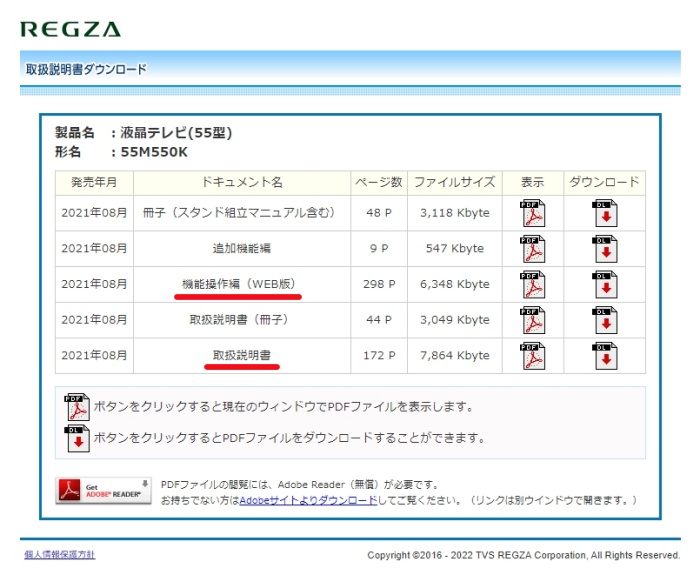Image resolution: width=700 pixels, height=575 pixels.
Task: Click 取扱説明書（冊子） document name
Action: pos(239,320)
